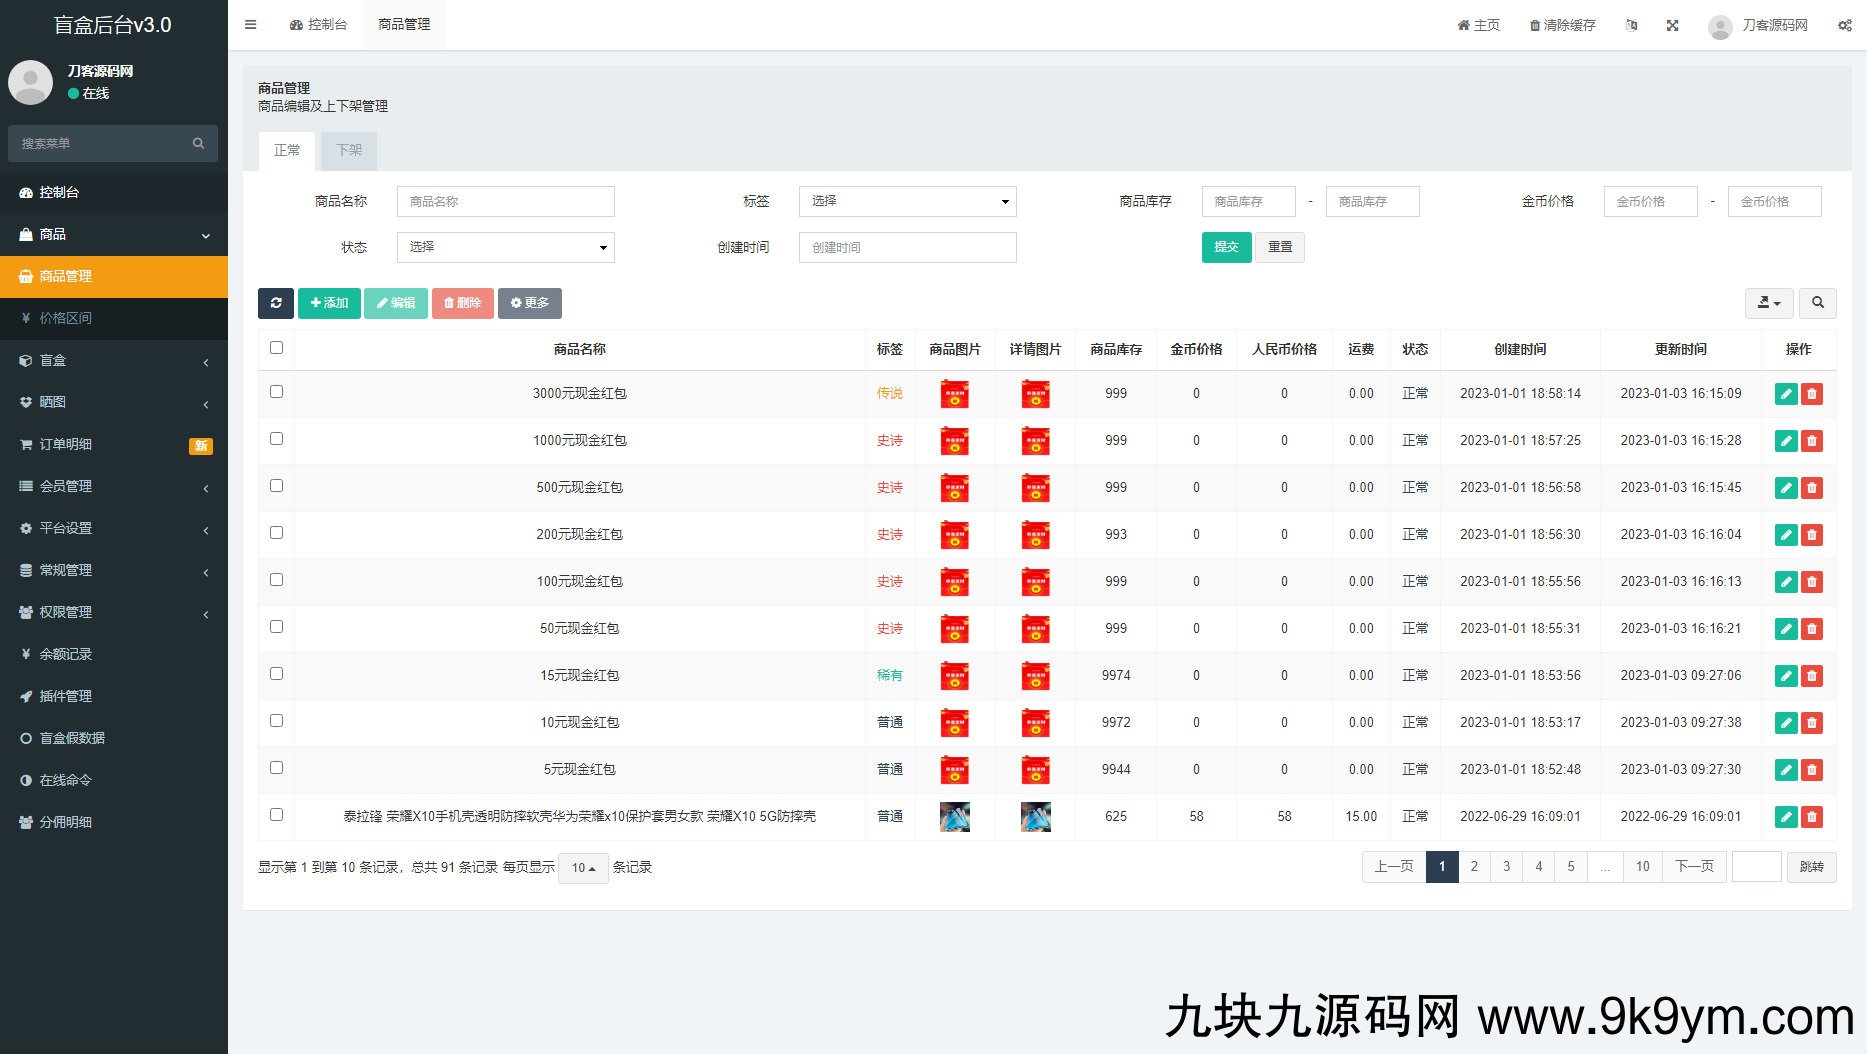This screenshot has width=1867, height=1054.
Task: Click delete icon for 5元现金红包 row
Action: [x=1811, y=770]
